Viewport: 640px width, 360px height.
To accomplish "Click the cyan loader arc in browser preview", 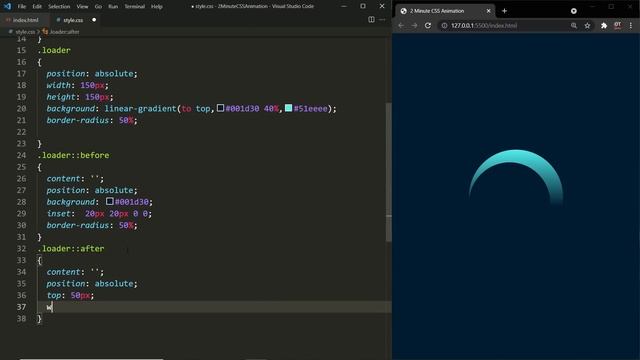I will [x=516, y=156].
